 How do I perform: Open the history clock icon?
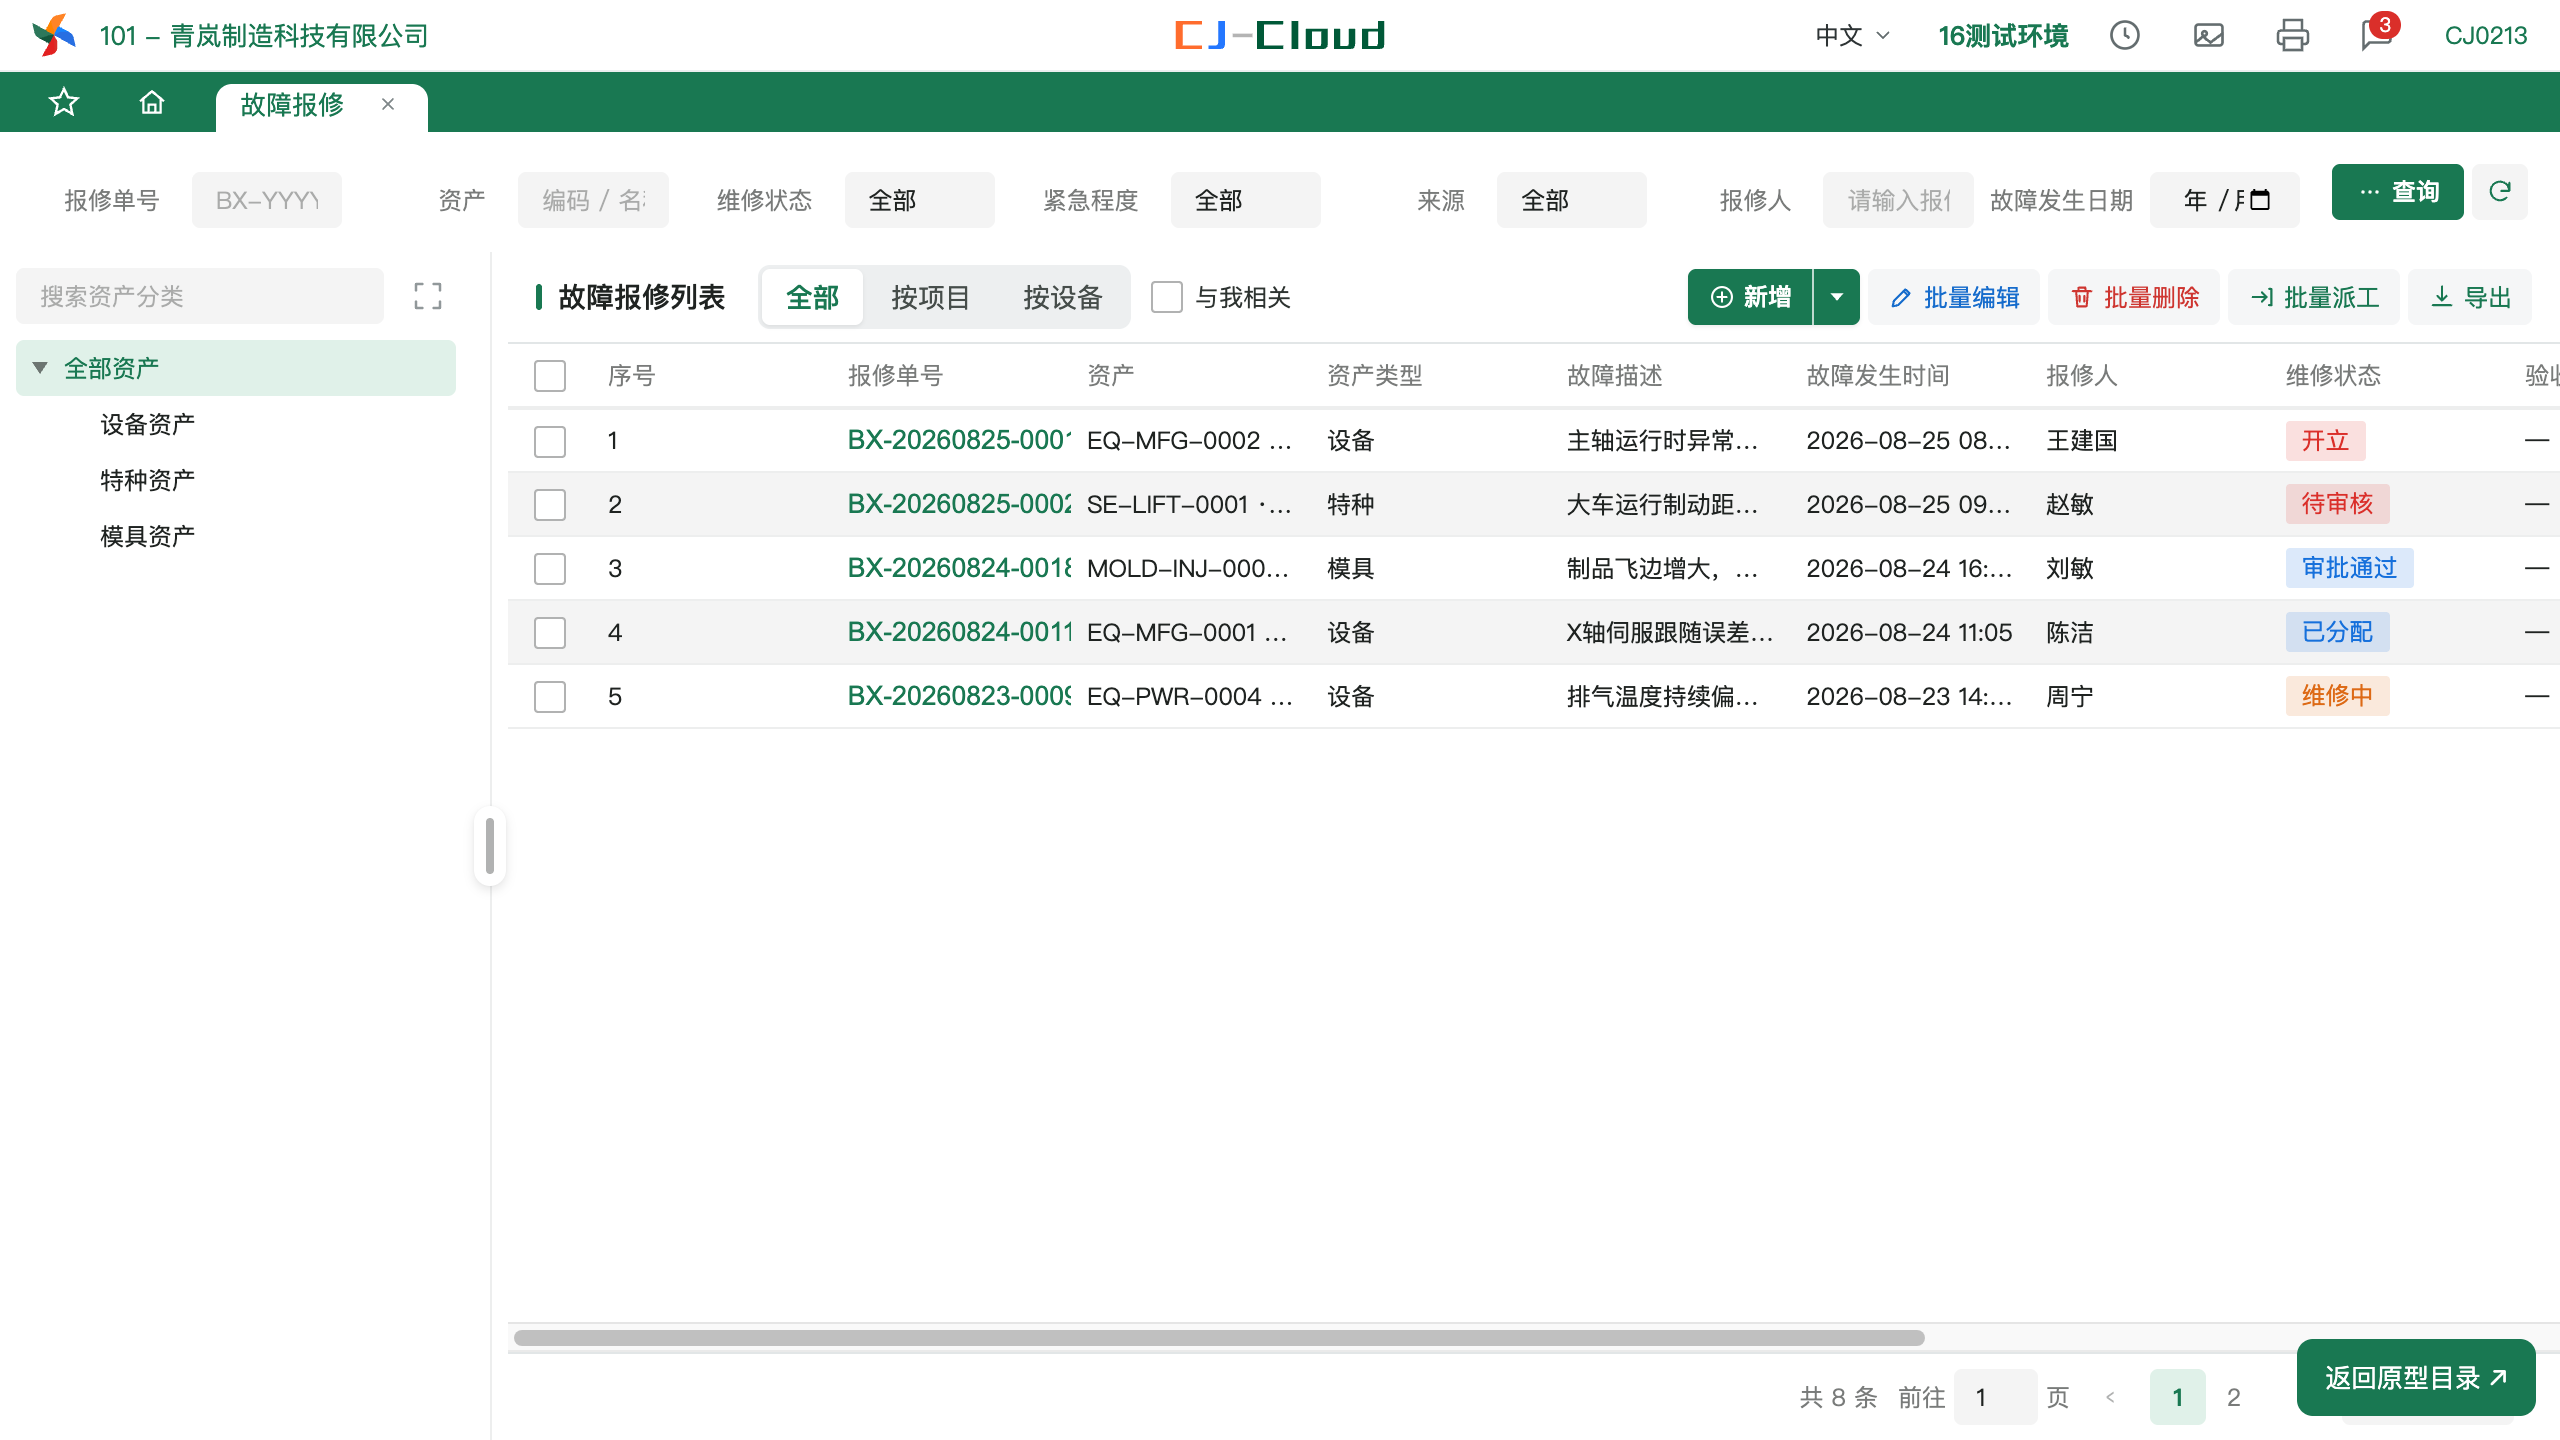coord(2124,36)
